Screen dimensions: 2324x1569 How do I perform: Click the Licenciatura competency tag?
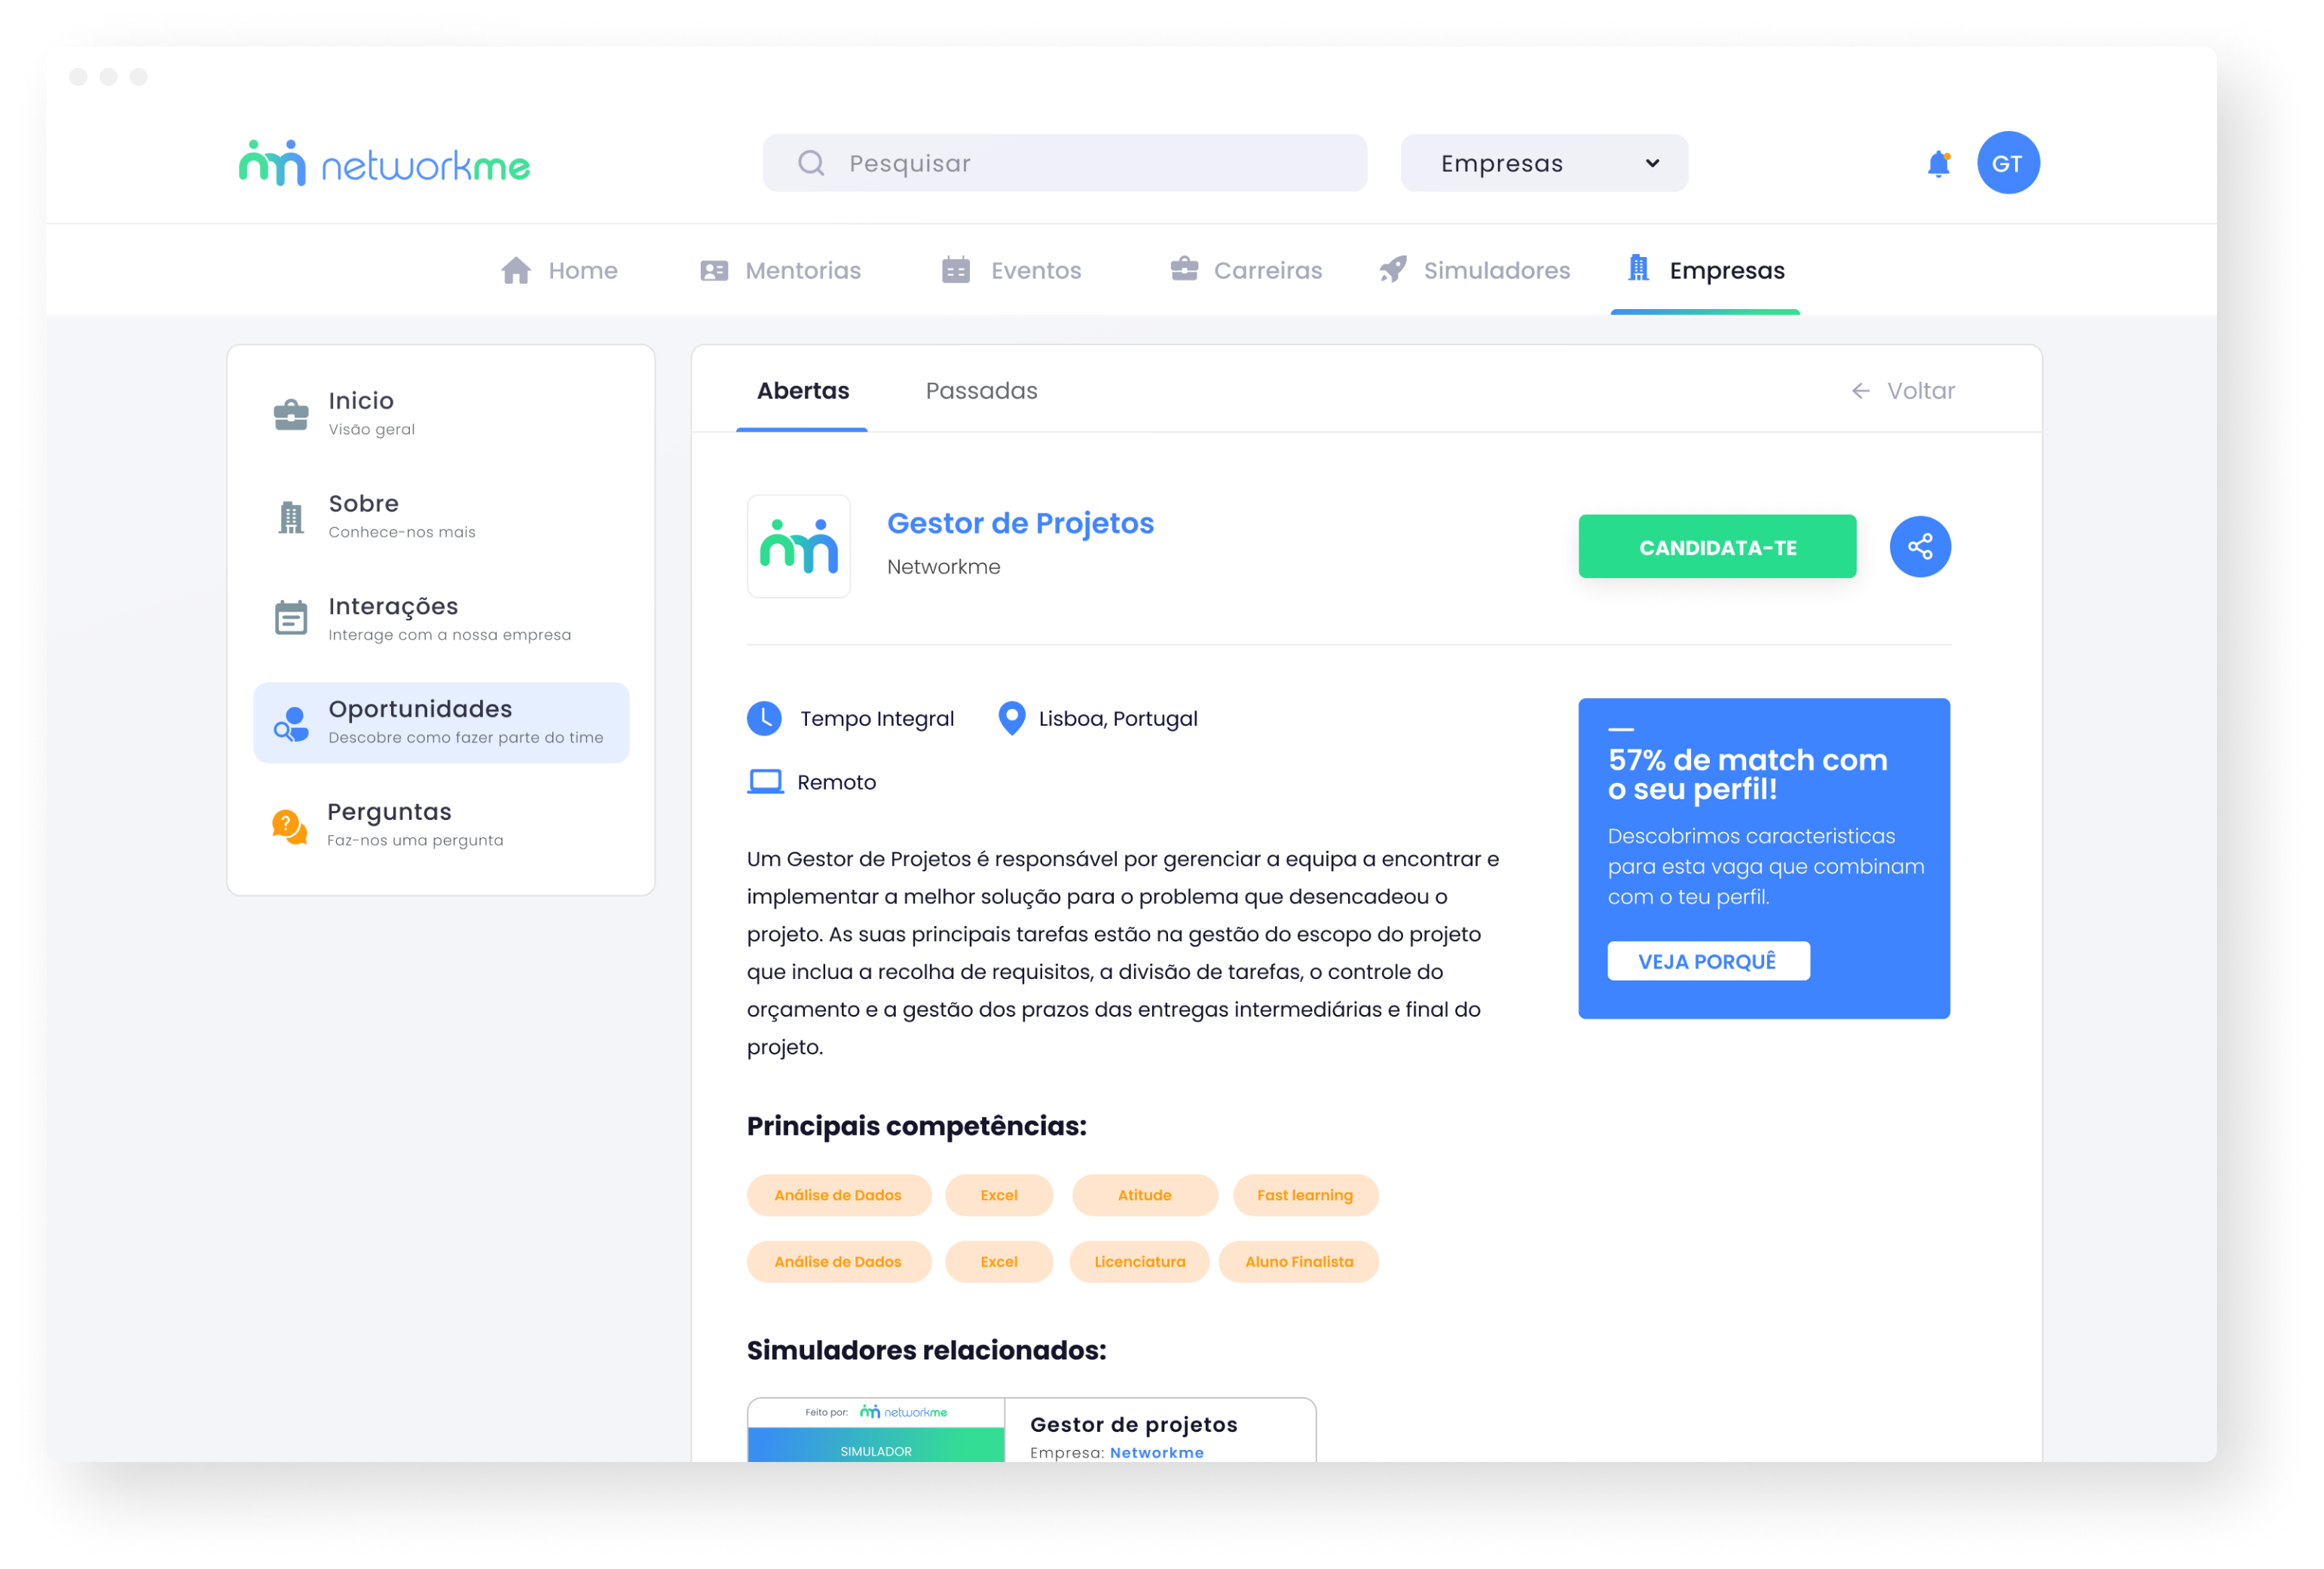[x=1139, y=1262]
